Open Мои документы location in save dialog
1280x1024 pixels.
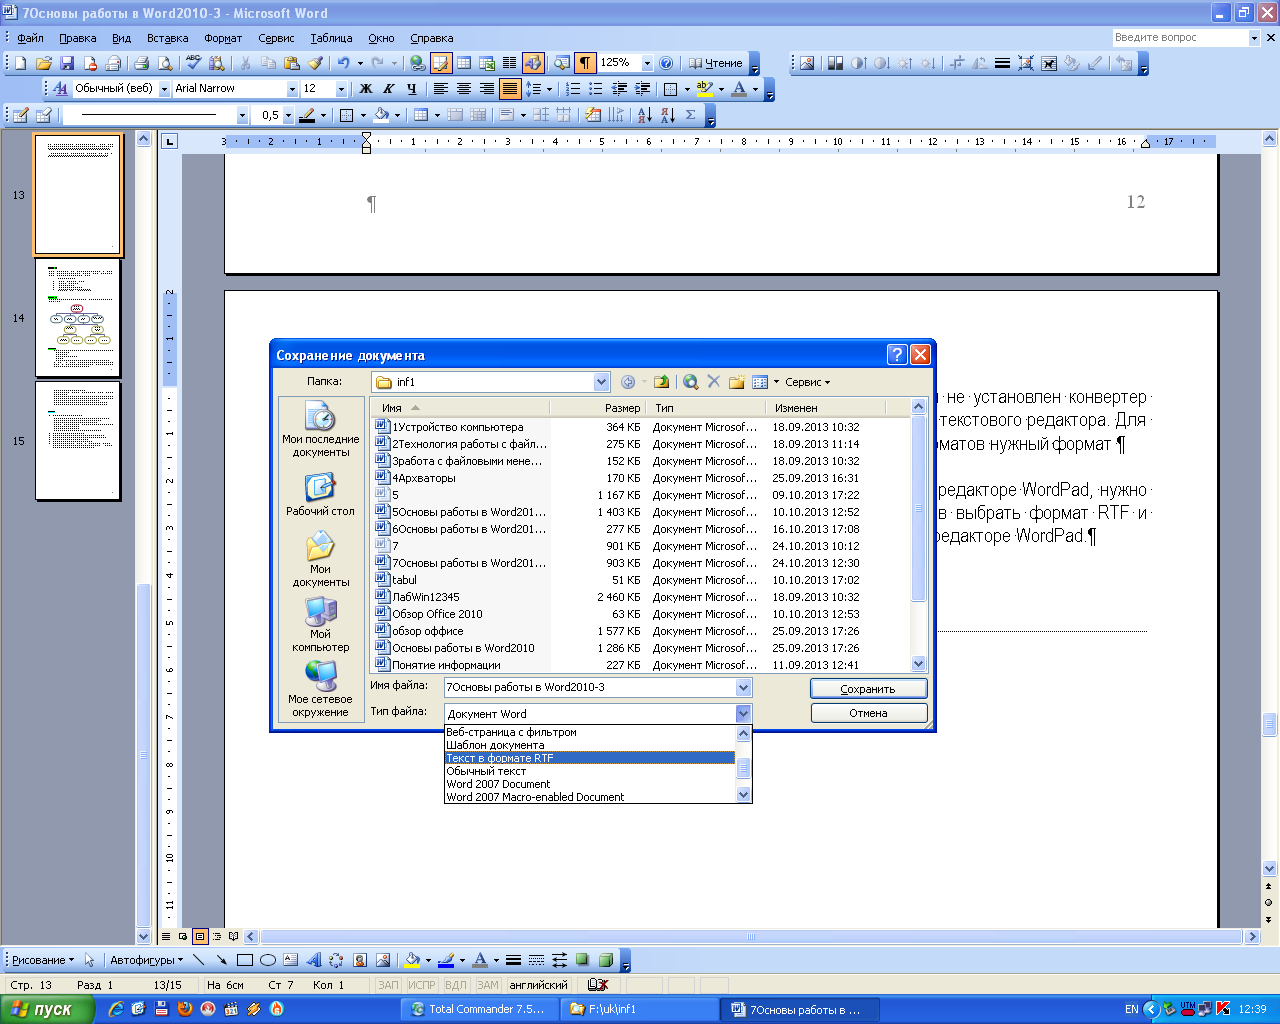[320, 559]
